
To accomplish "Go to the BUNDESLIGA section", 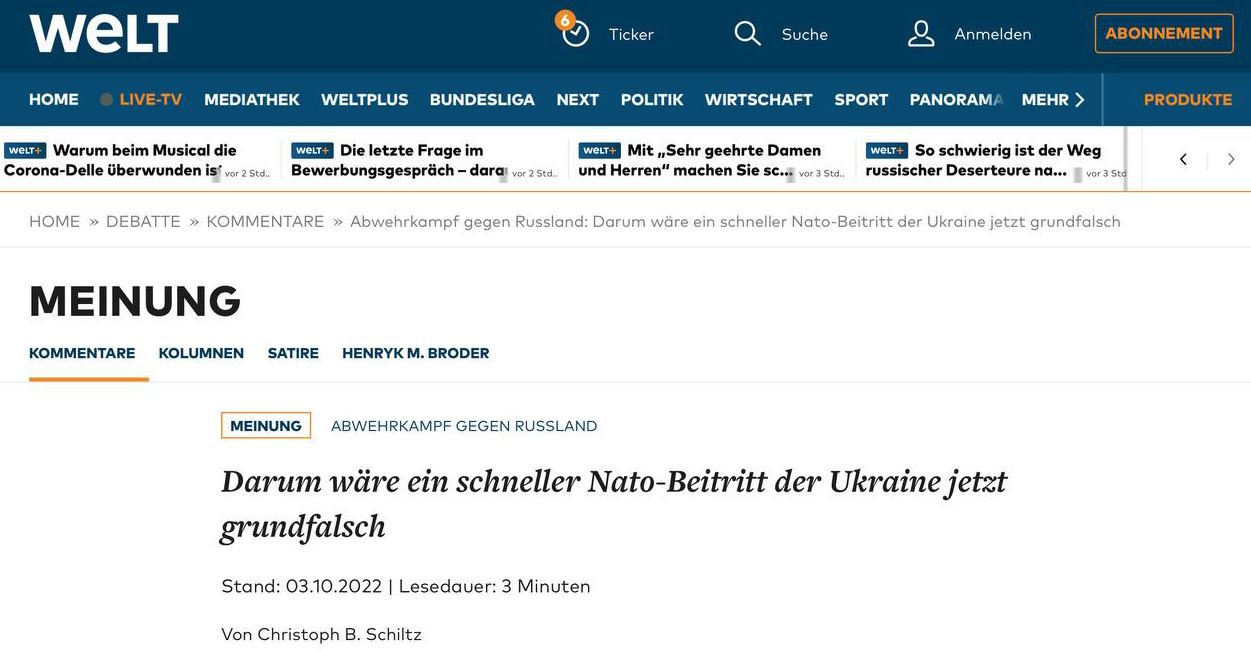I will coord(482,100).
